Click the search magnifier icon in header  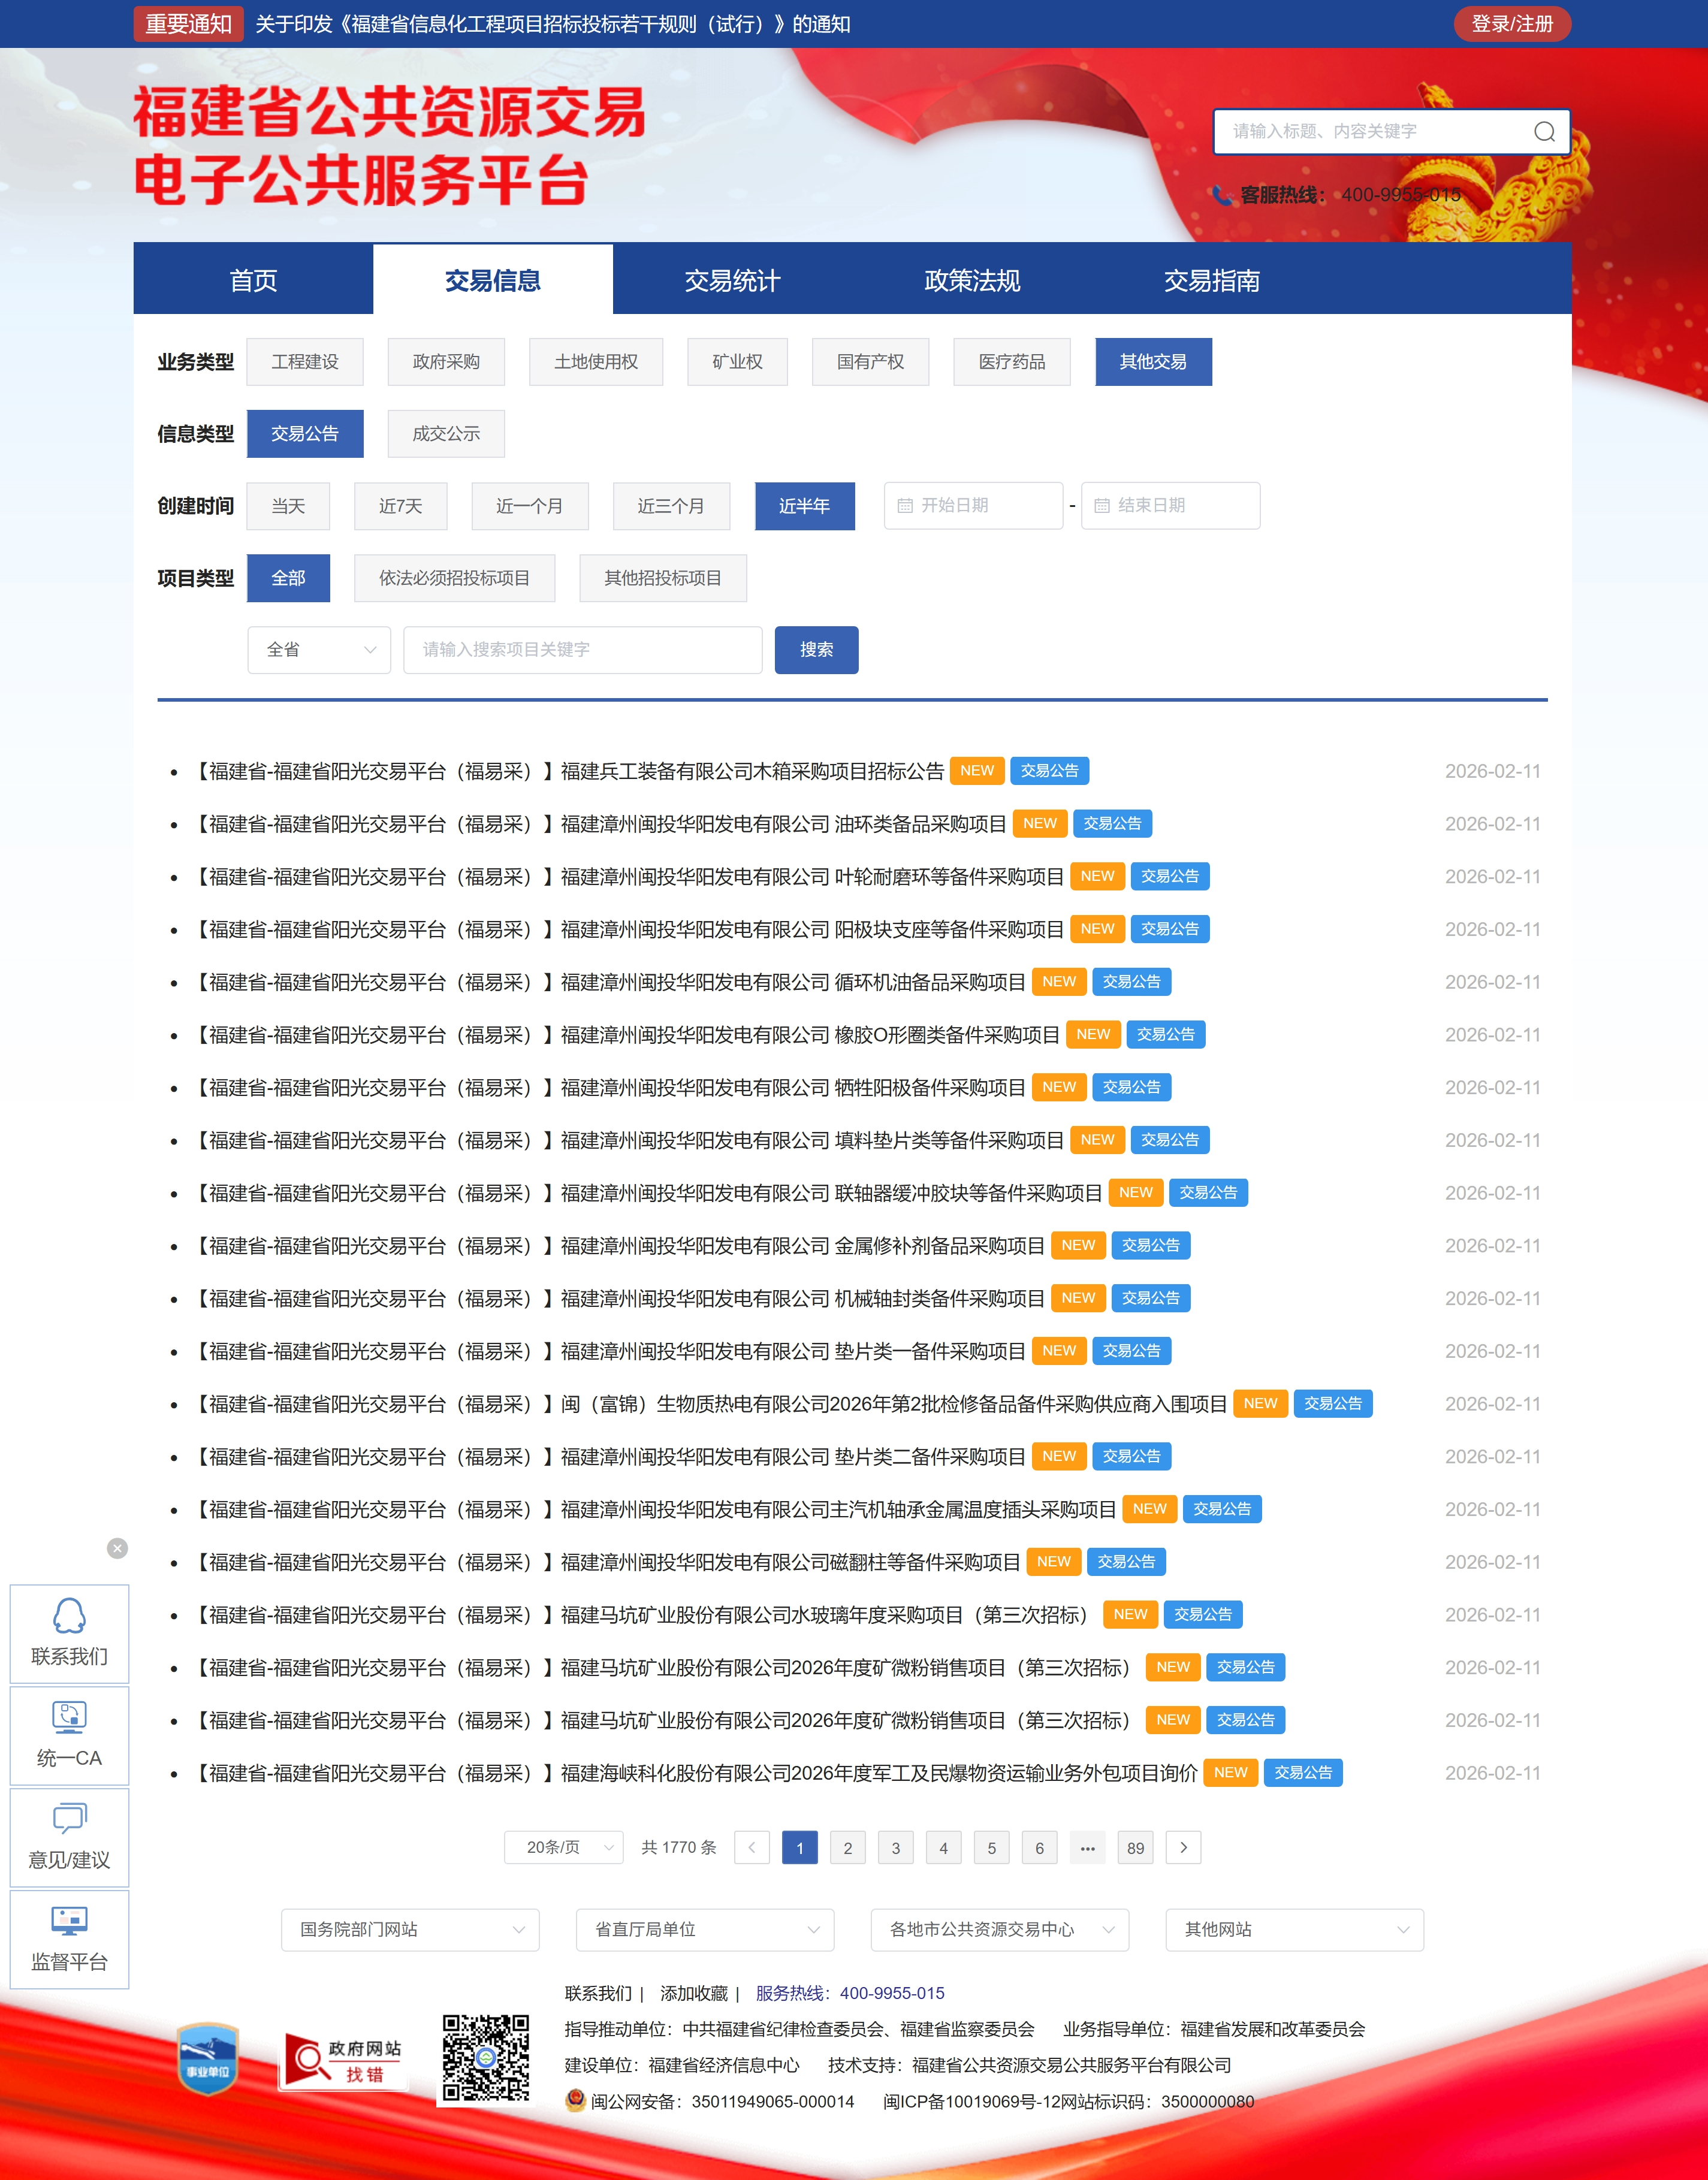click(1543, 132)
